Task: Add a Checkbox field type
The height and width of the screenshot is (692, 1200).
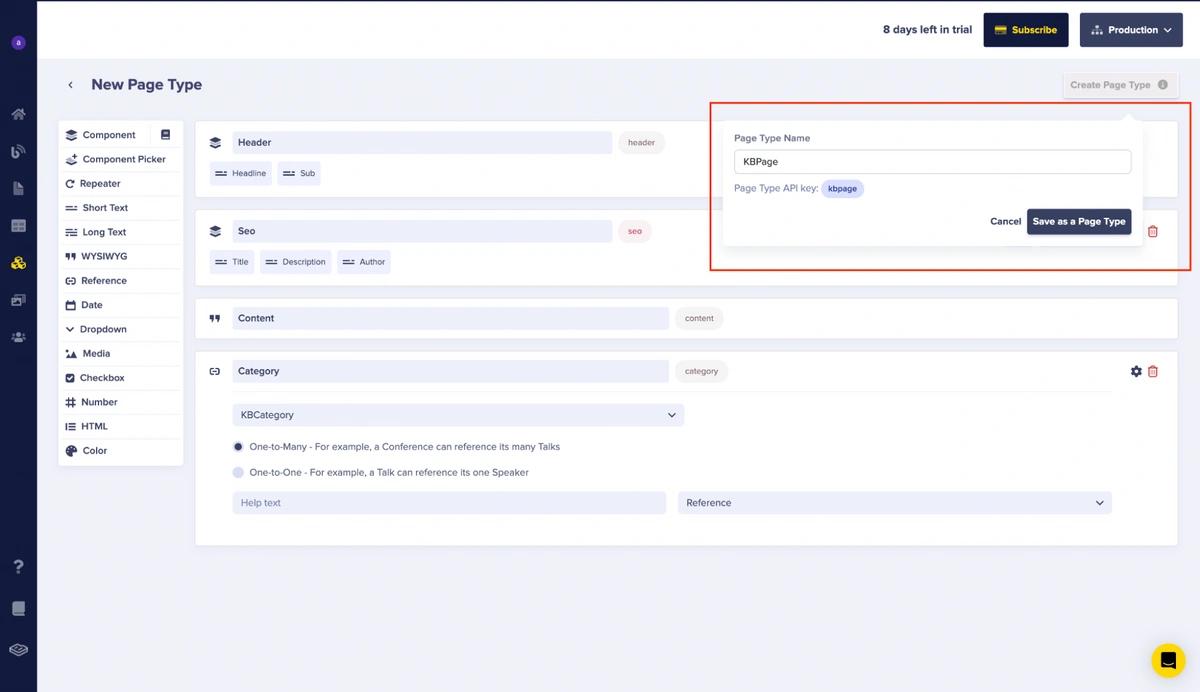Action: (x=101, y=378)
